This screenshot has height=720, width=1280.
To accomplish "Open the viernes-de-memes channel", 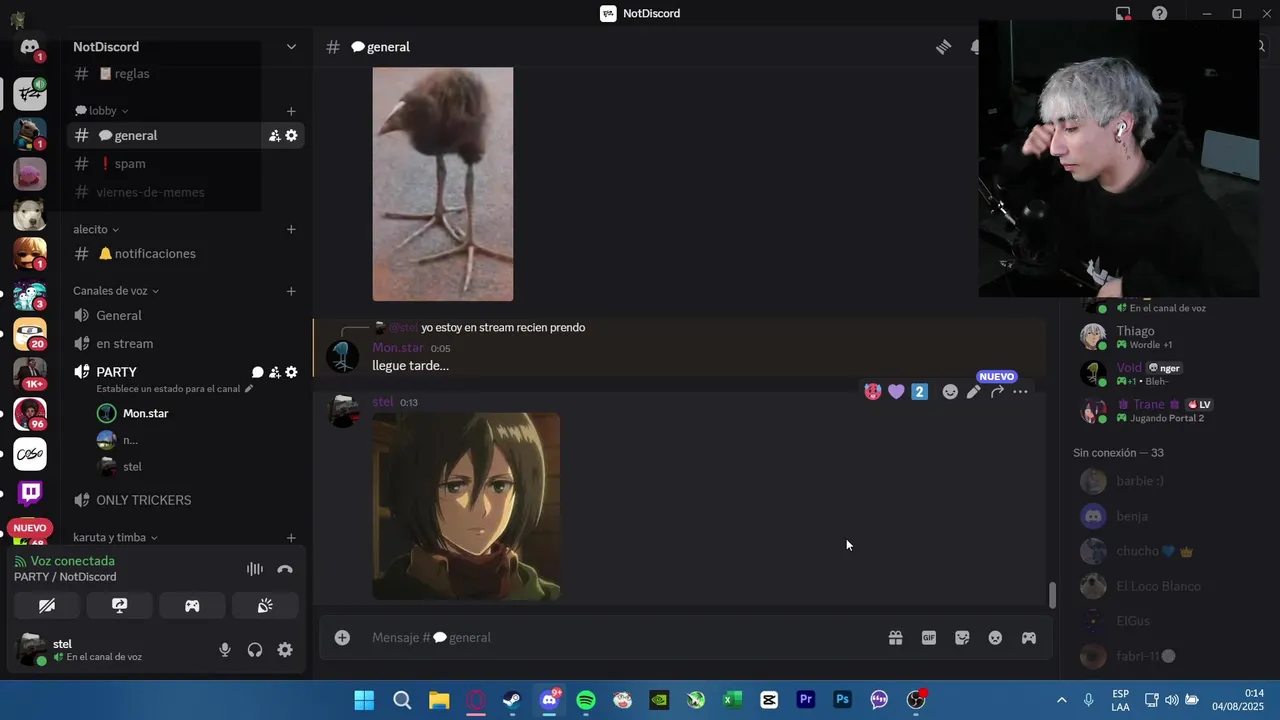I will (x=185, y=192).
